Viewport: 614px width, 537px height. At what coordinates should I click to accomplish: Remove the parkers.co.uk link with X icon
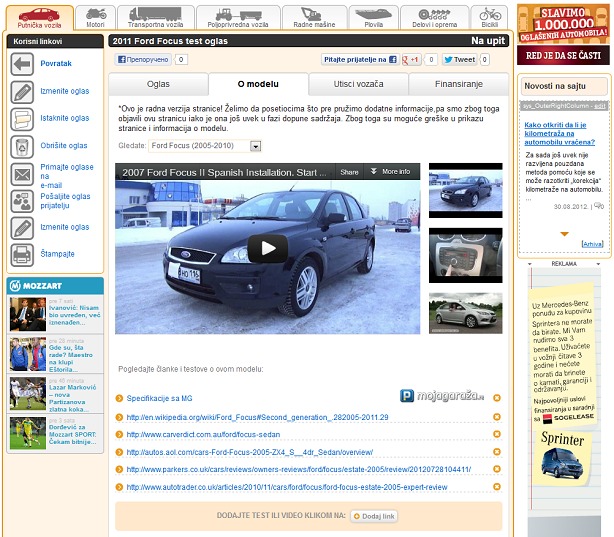point(497,469)
